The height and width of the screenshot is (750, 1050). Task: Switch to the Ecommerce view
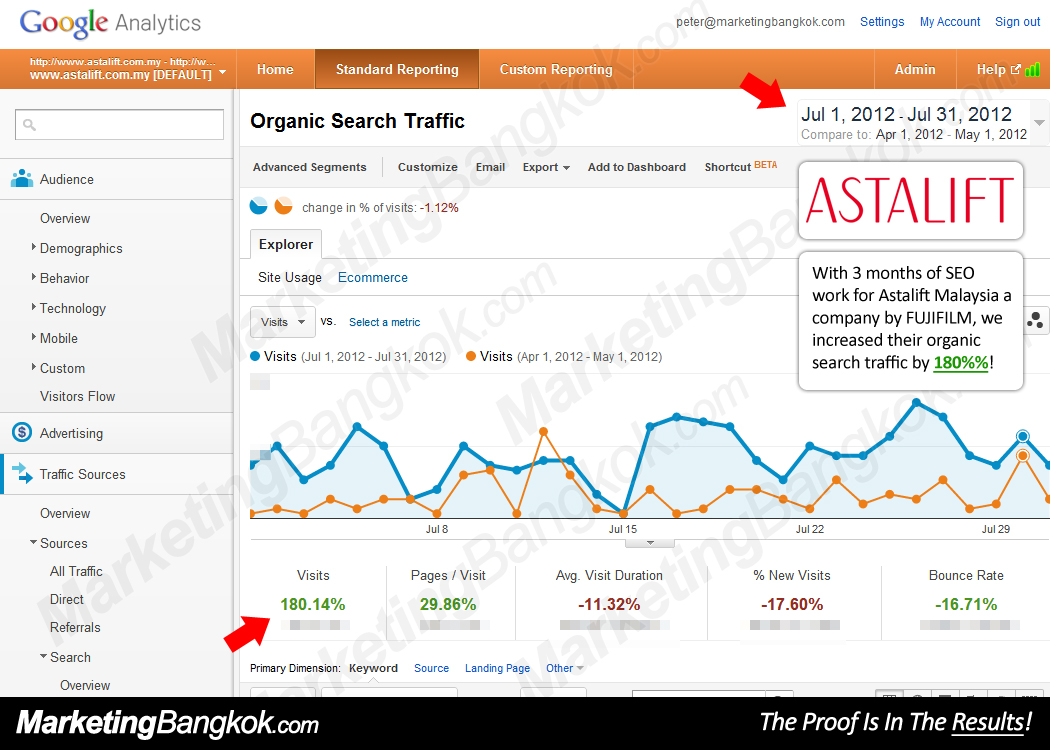coord(372,277)
